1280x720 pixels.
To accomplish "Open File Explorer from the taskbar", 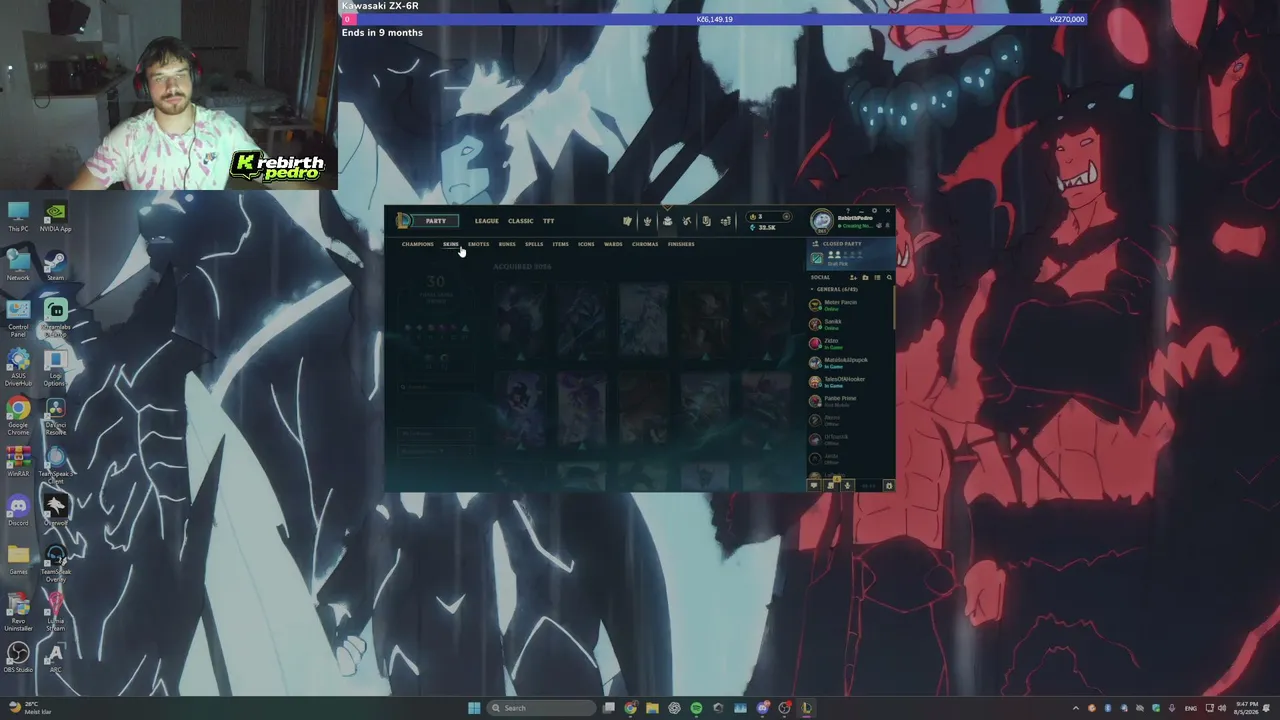I will (x=653, y=708).
